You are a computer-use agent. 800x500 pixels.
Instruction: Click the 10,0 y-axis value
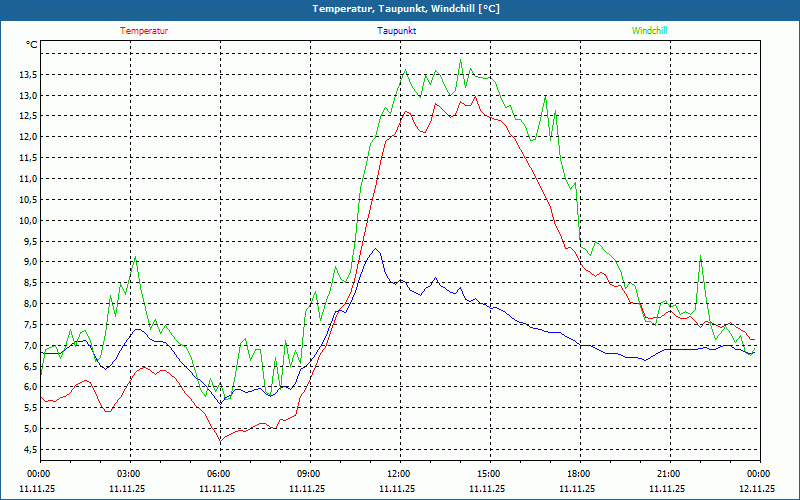tap(28, 220)
